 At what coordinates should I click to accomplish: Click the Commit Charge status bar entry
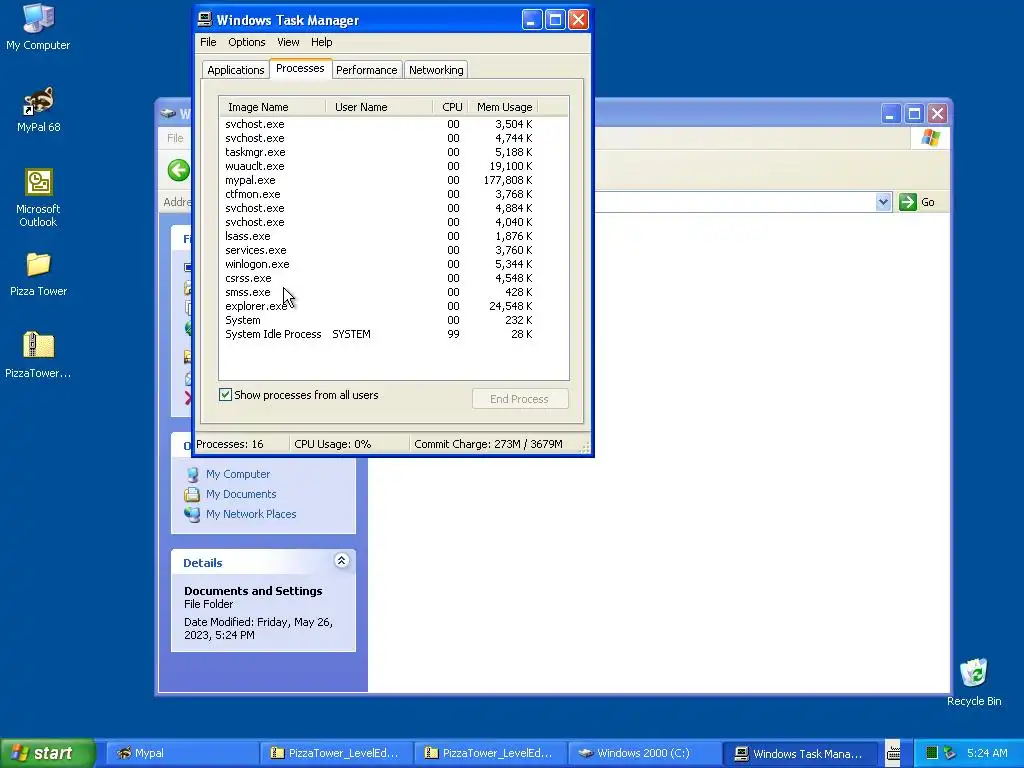(x=488, y=444)
